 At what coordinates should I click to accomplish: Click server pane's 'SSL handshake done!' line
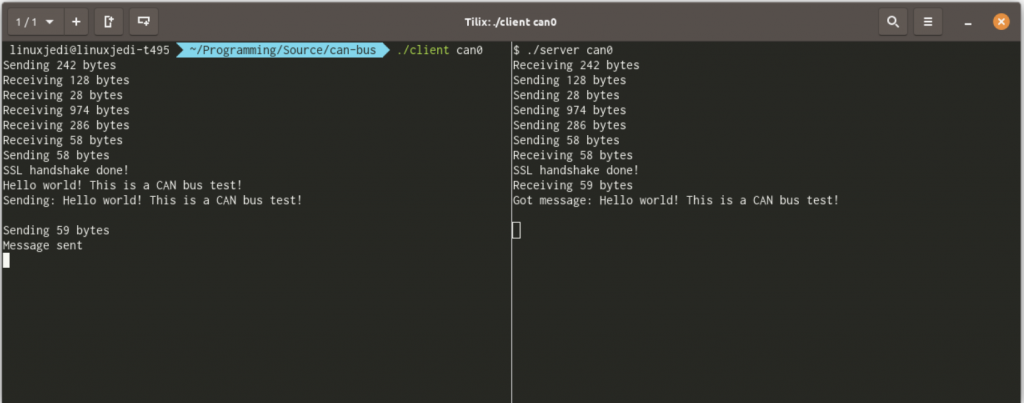point(576,170)
